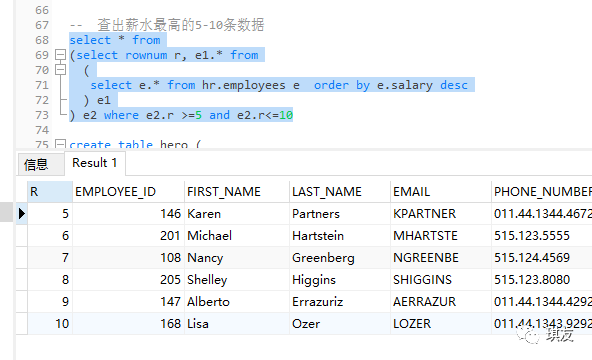Screen dimensions: 592x360
Task: Select cell with first name Michael
Action: (237, 236)
